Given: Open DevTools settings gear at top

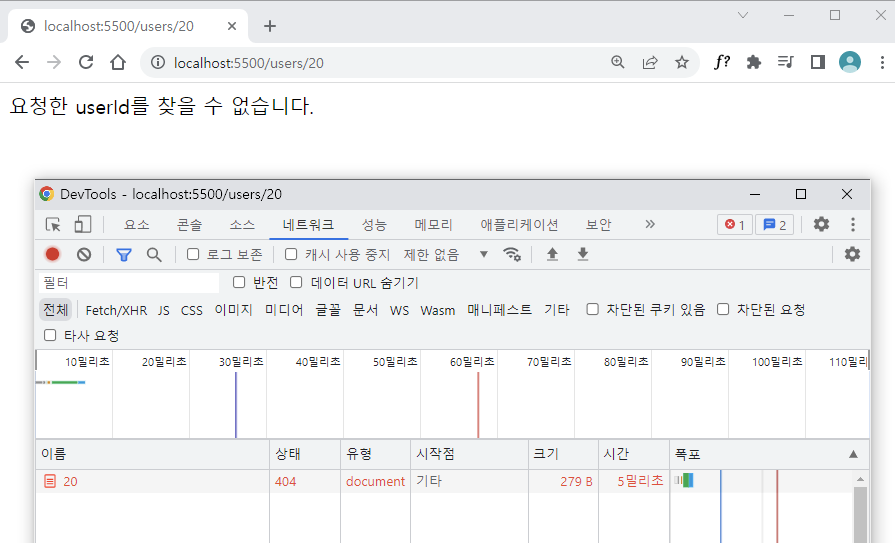Looking at the screenshot, I should [x=821, y=224].
